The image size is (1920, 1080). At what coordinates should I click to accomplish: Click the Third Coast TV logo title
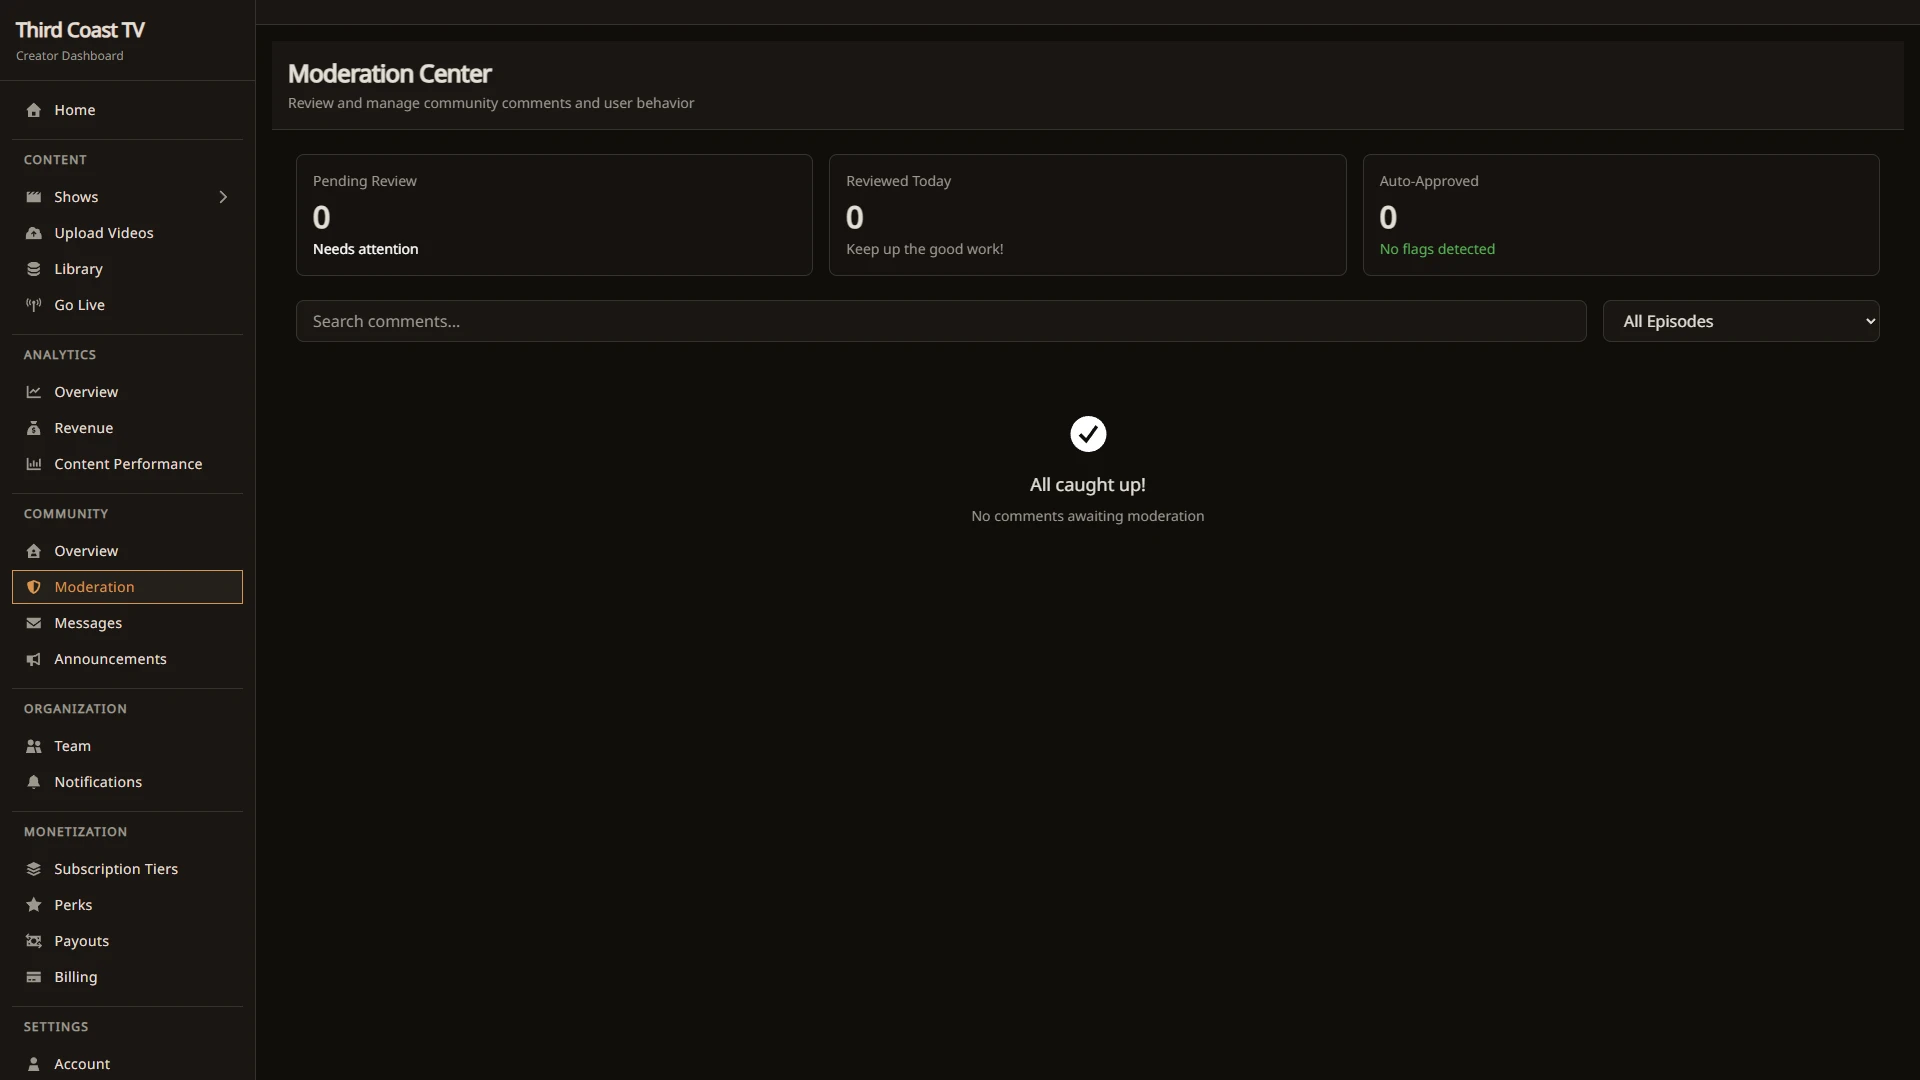(80, 30)
